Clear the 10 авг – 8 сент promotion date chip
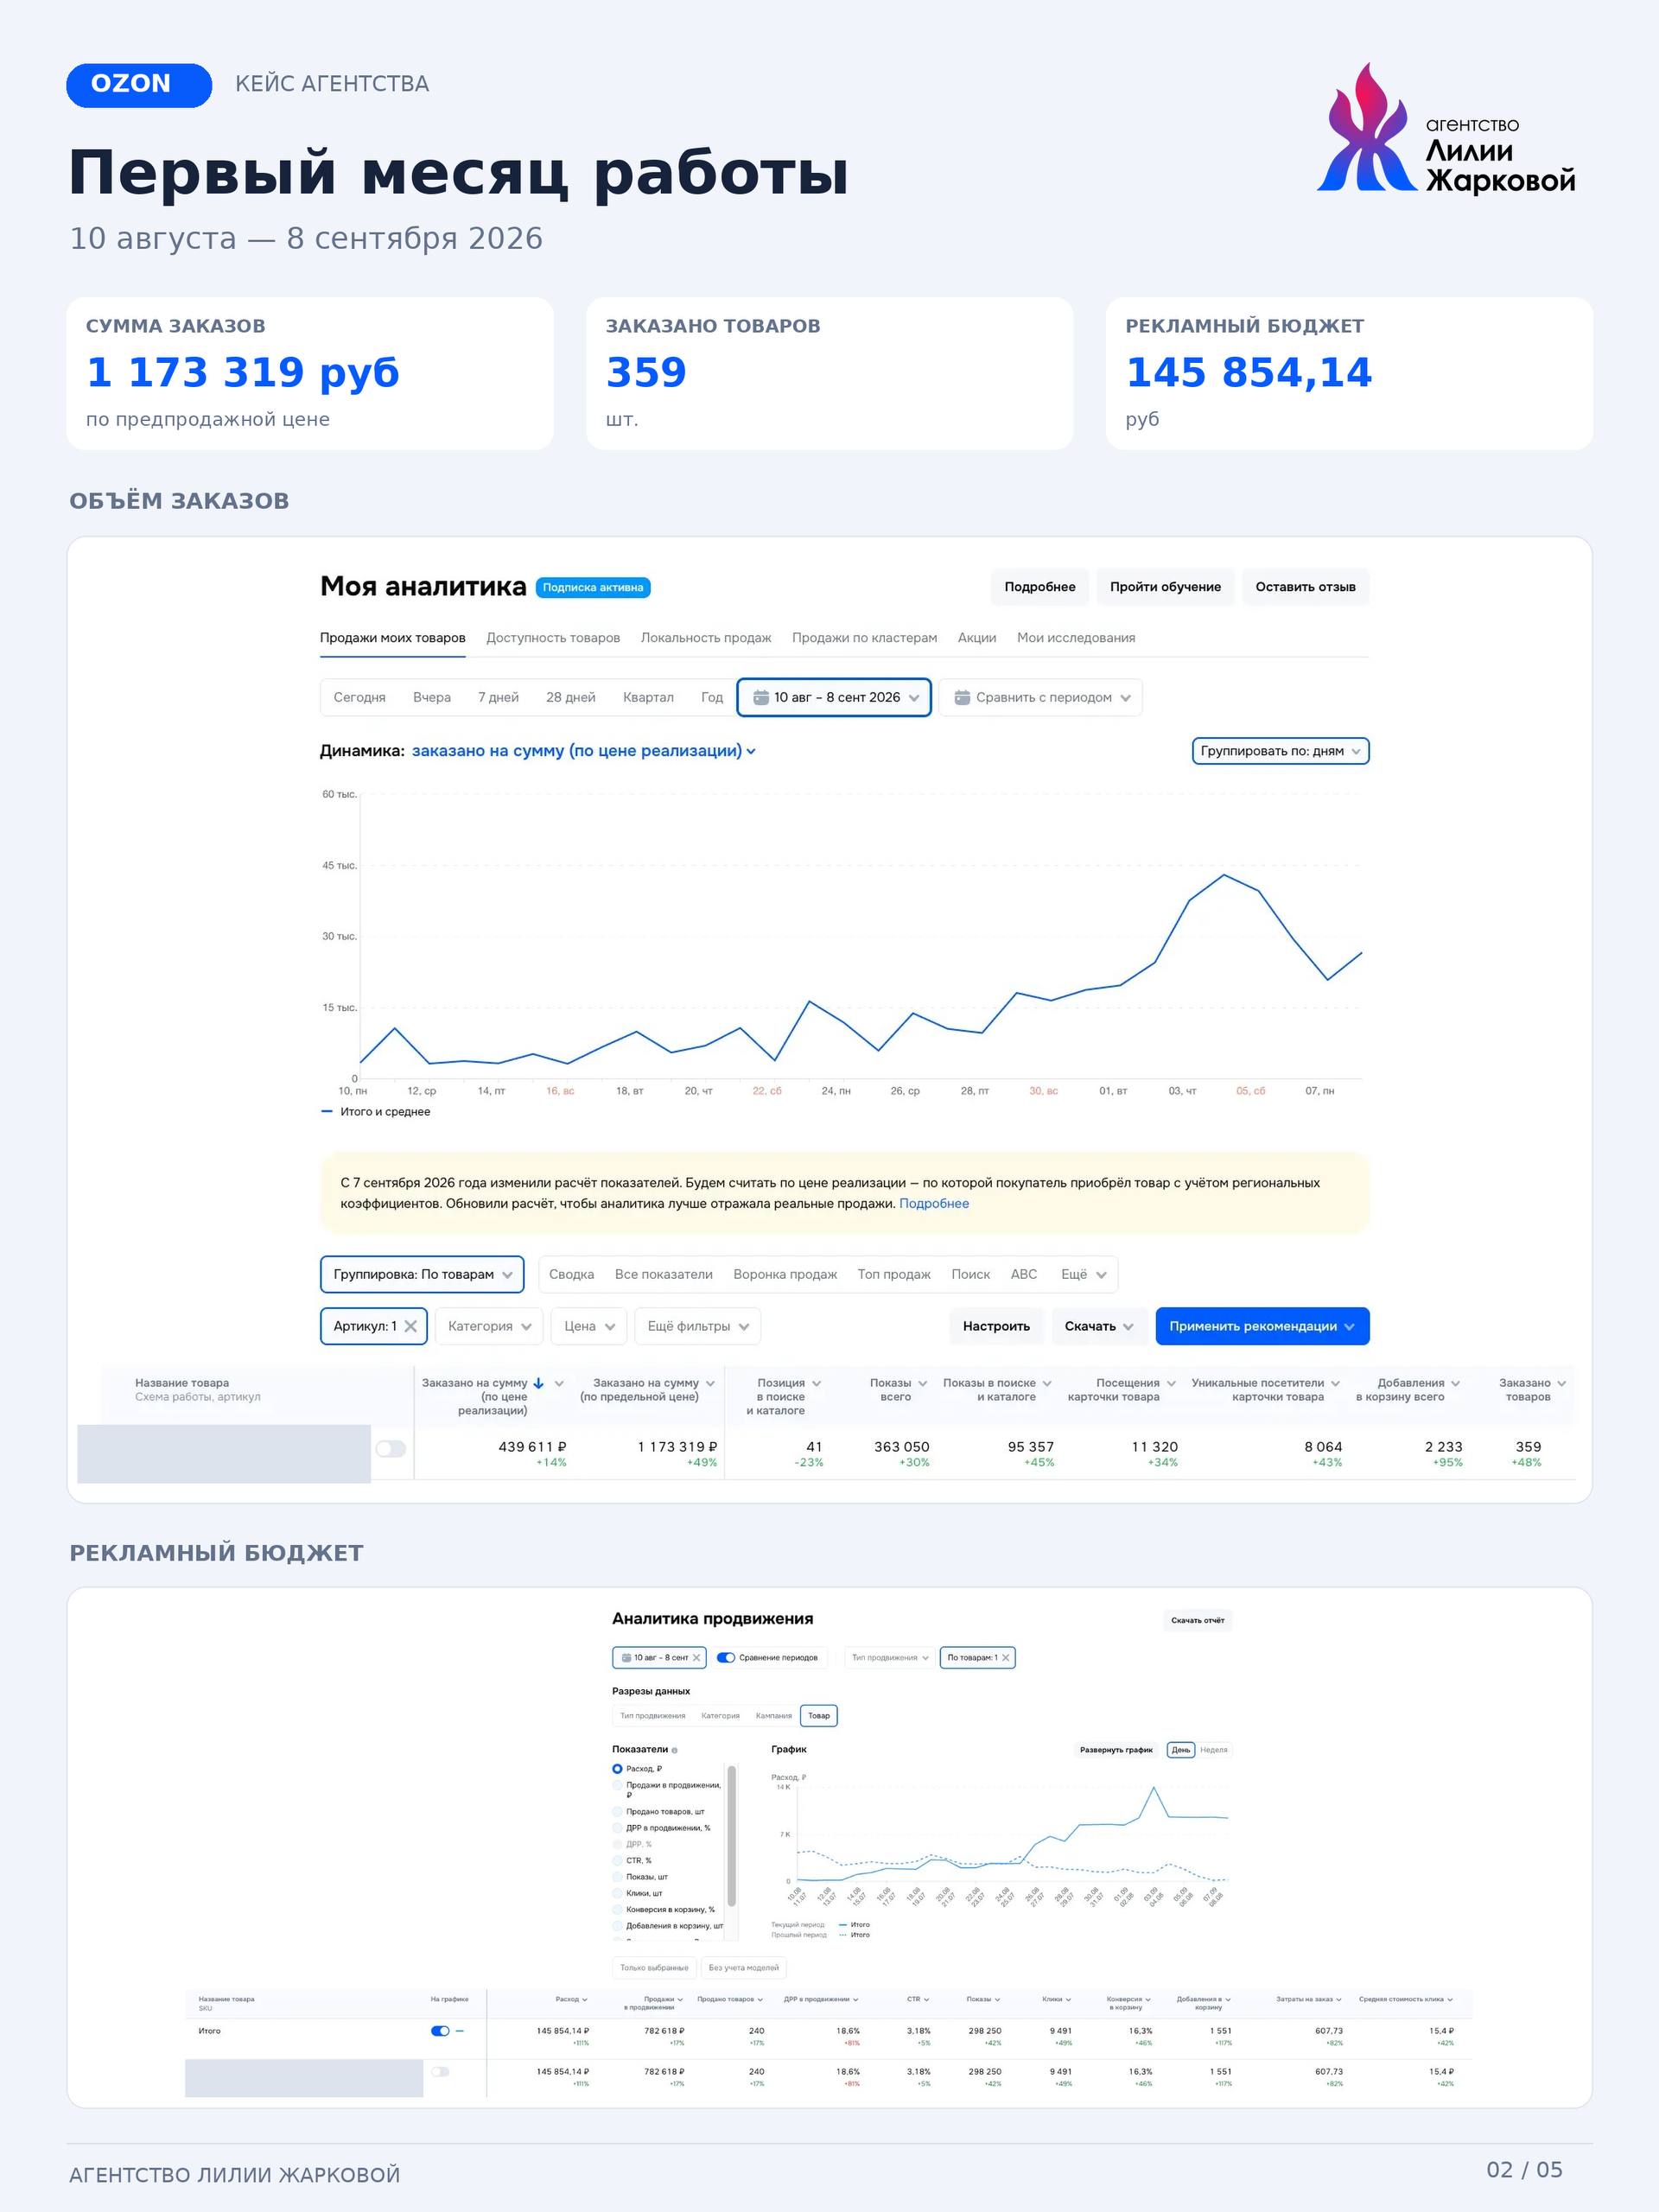Screen dimensions: 1659x2212 click(697, 1657)
